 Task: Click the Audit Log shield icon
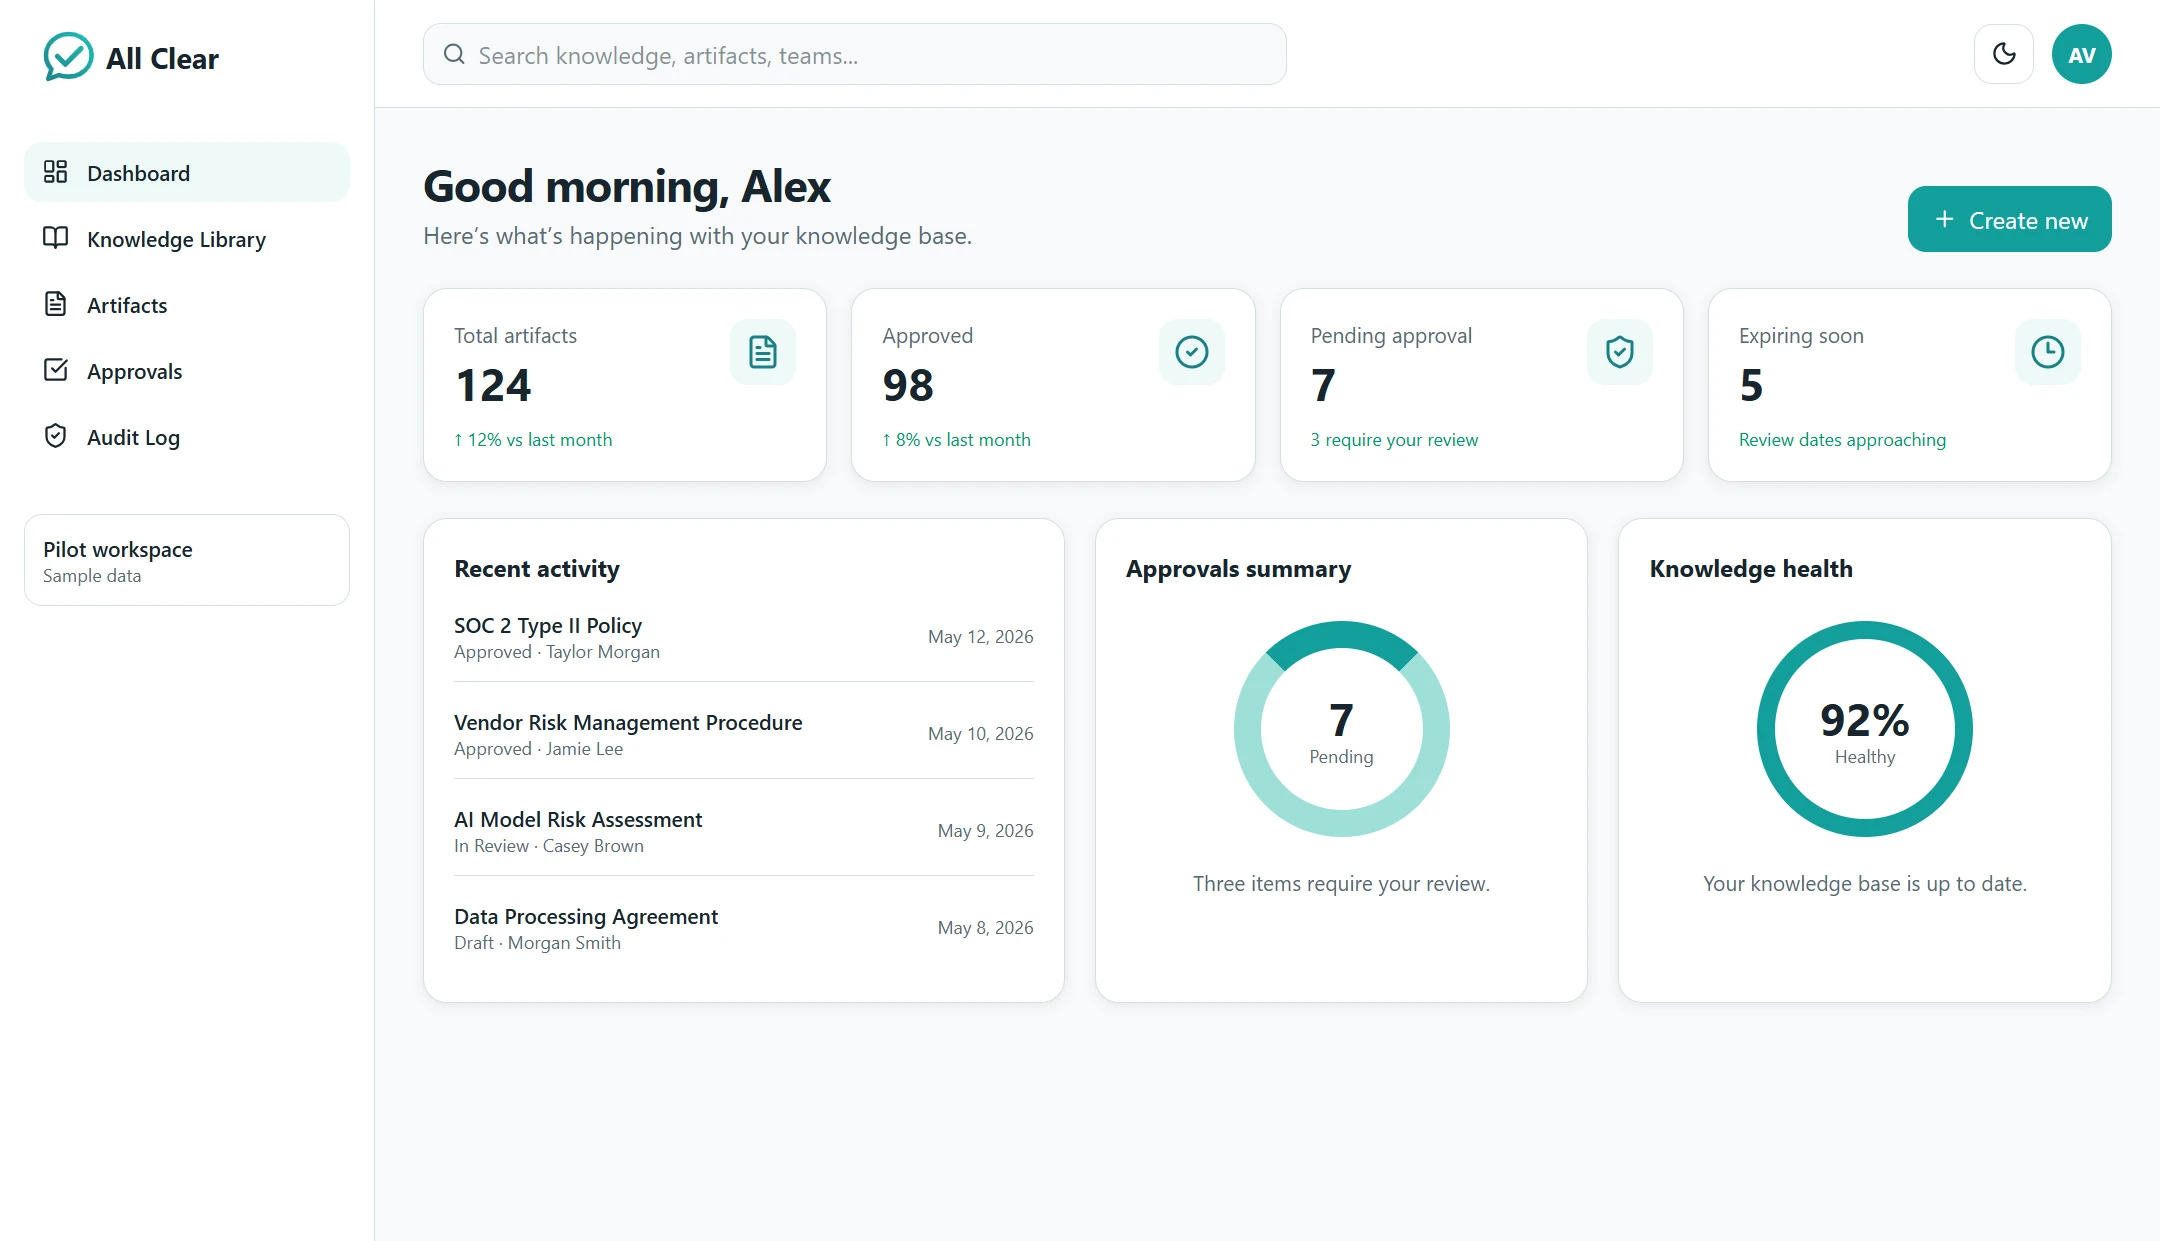[x=56, y=436]
